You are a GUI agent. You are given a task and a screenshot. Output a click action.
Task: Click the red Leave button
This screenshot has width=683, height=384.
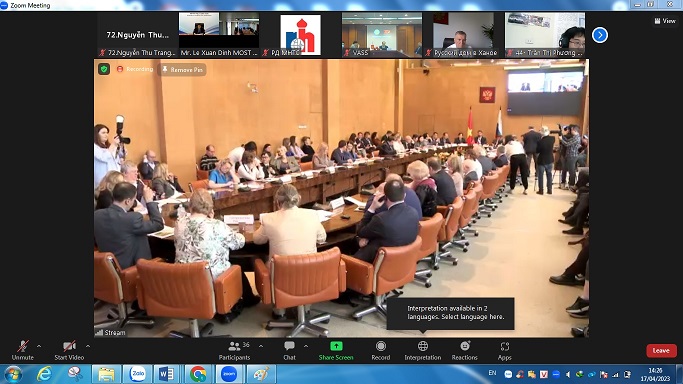(661, 350)
